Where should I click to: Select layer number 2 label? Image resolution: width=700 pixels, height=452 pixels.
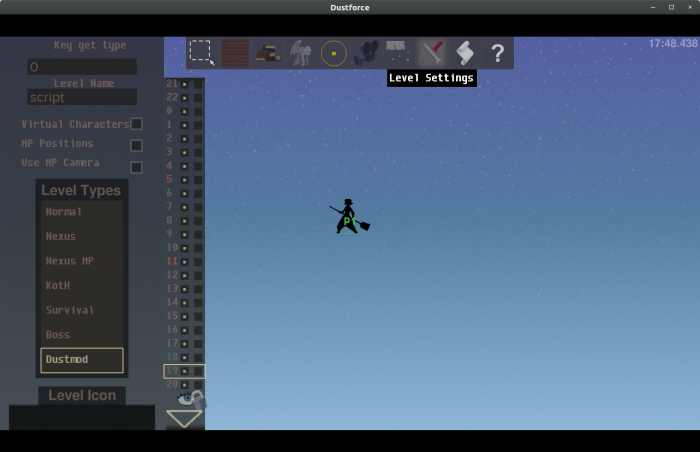(x=169, y=138)
